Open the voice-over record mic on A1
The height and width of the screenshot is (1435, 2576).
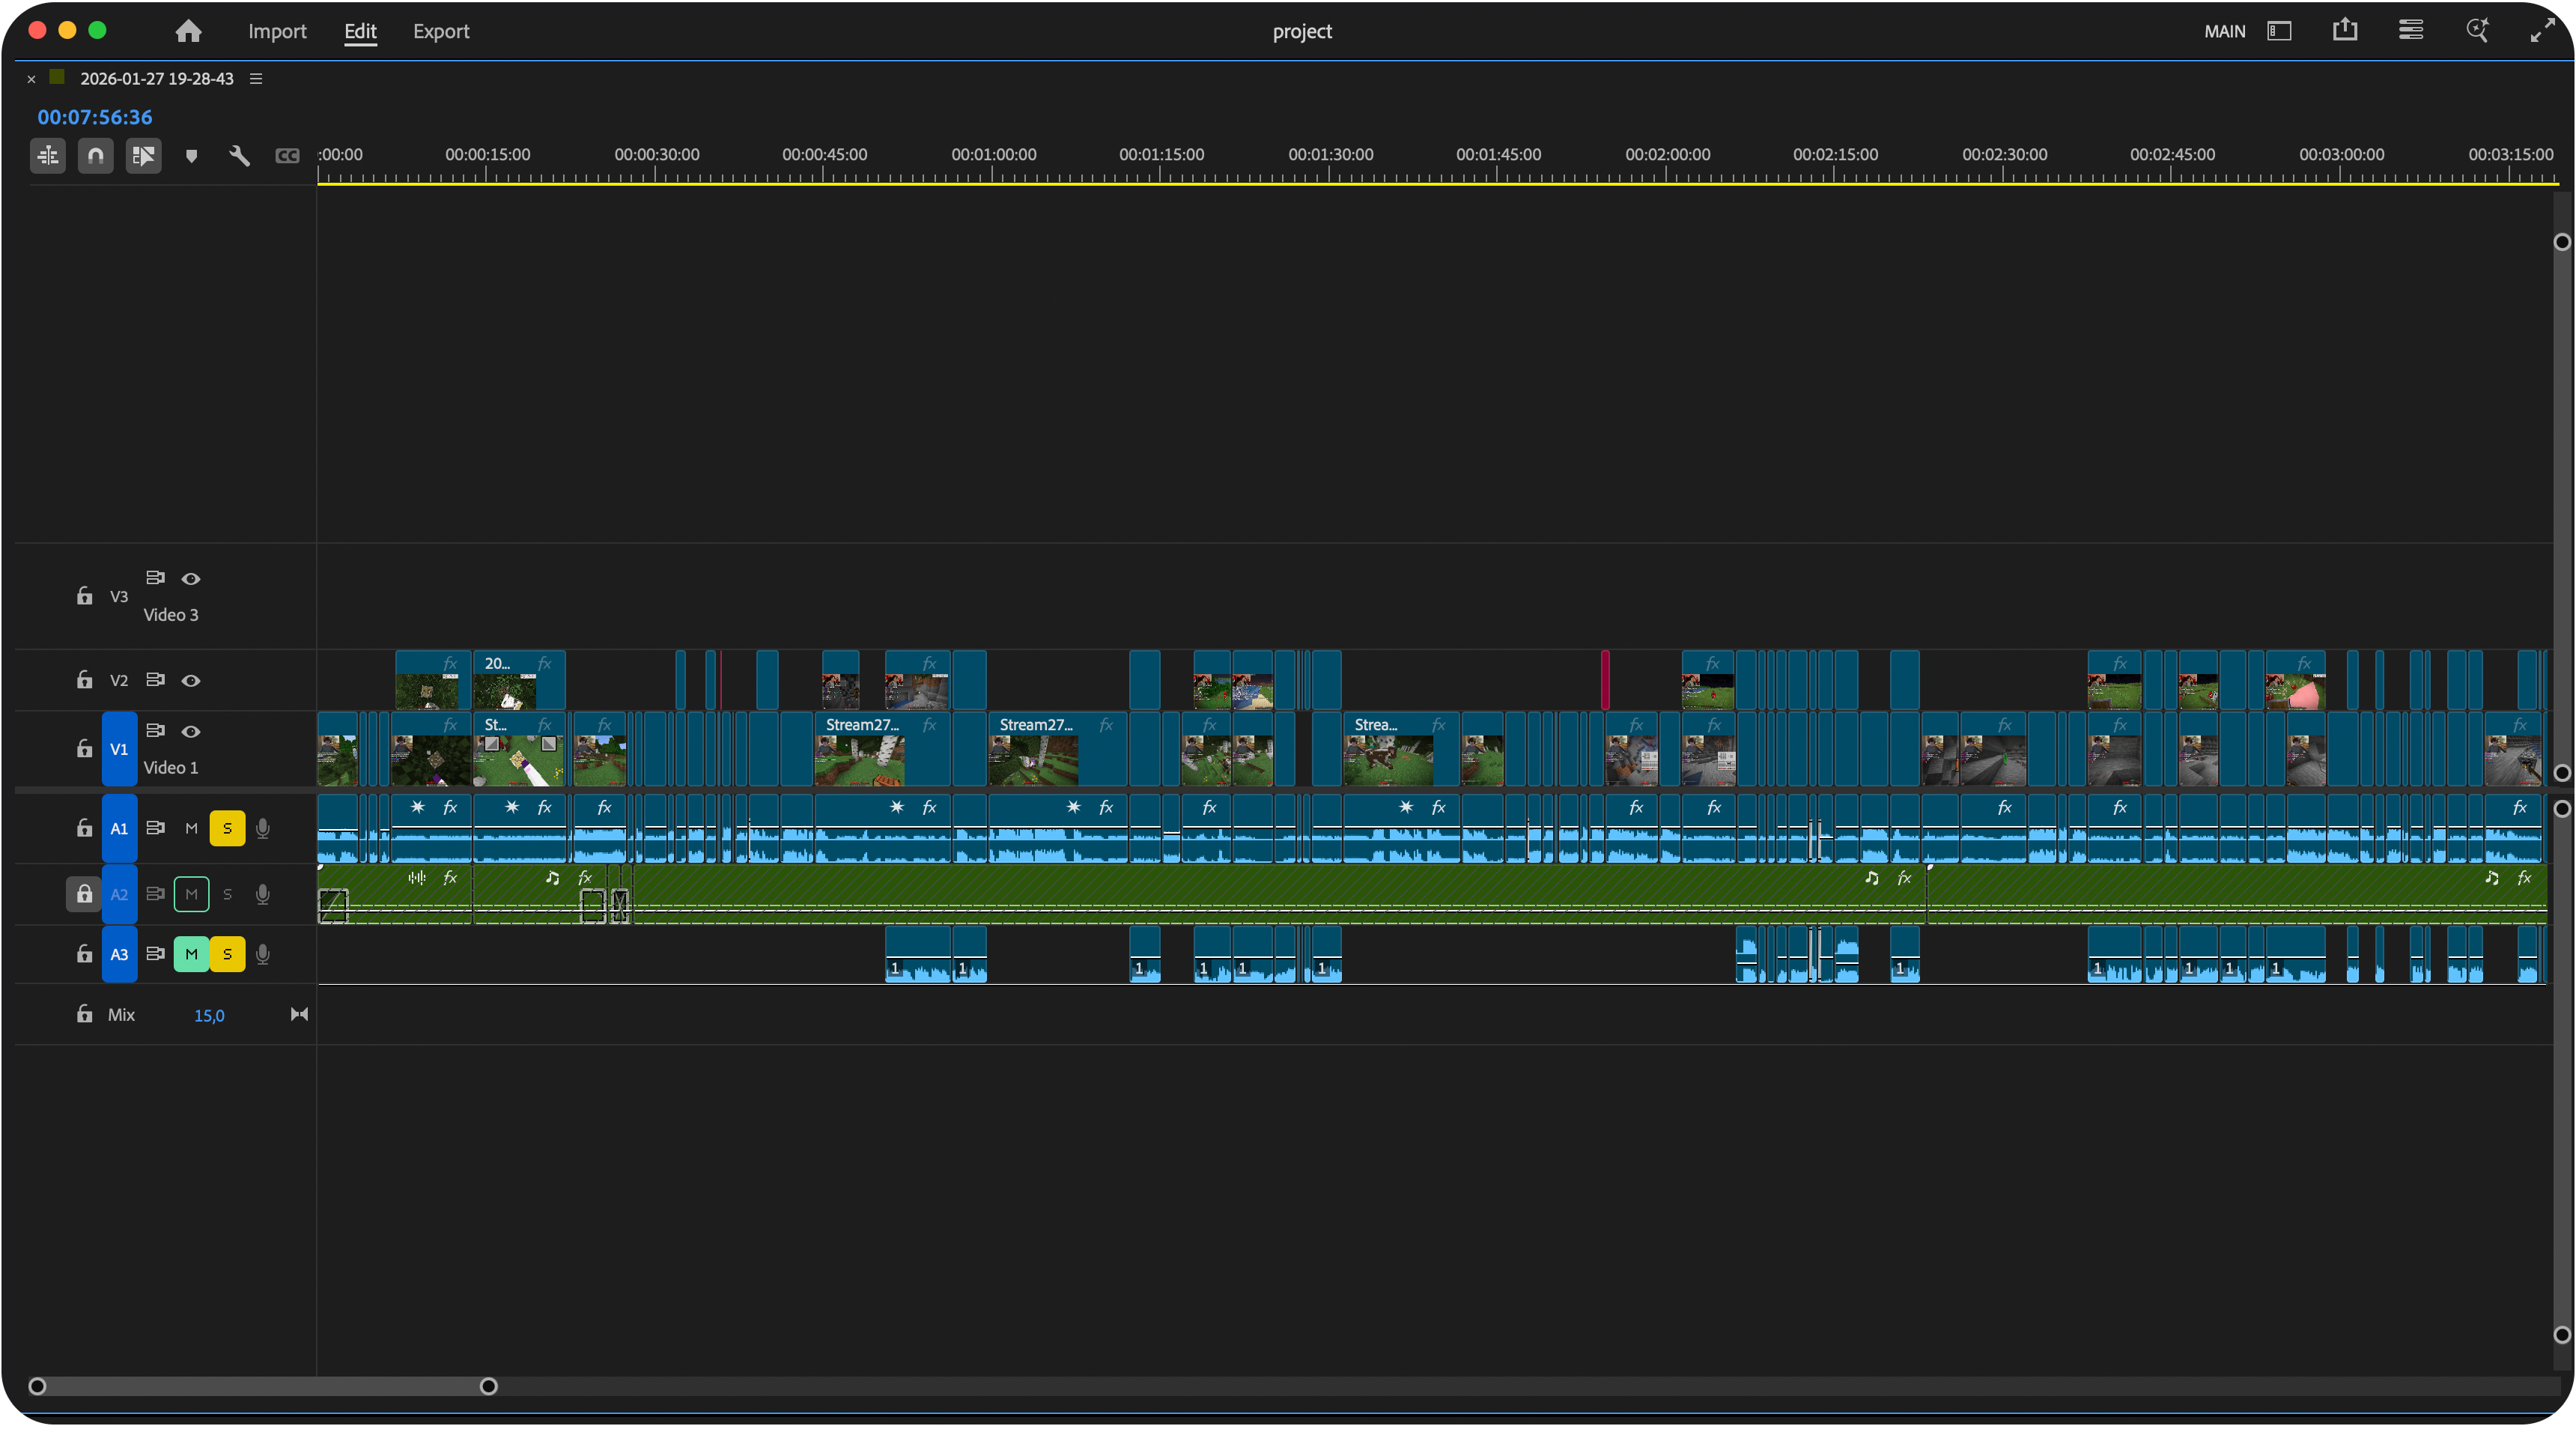pyautogui.click(x=263, y=828)
